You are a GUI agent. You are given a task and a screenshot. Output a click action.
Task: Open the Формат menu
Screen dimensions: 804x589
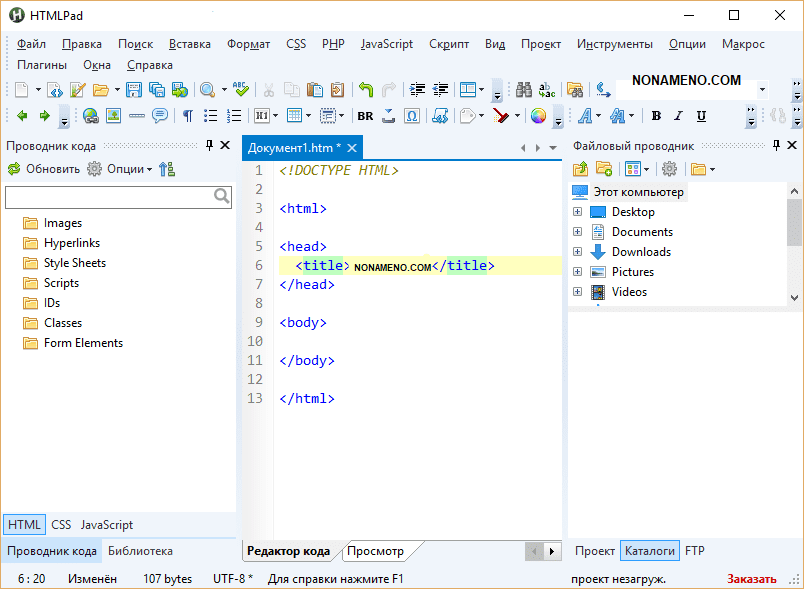click(x=248, y=44)
